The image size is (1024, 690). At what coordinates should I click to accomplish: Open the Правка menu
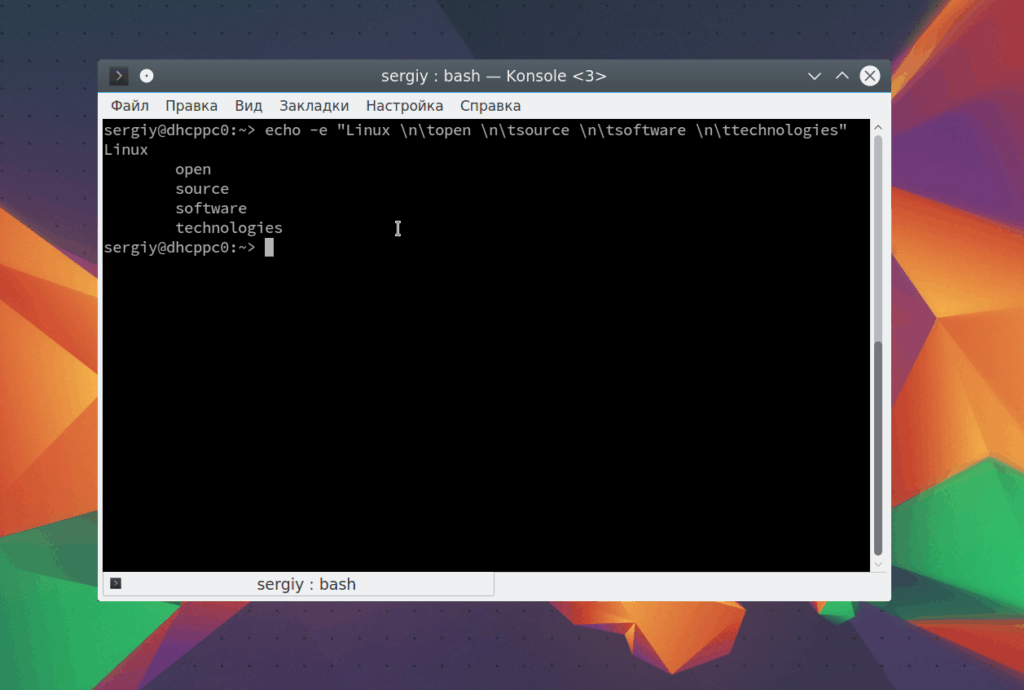[191, 106]
